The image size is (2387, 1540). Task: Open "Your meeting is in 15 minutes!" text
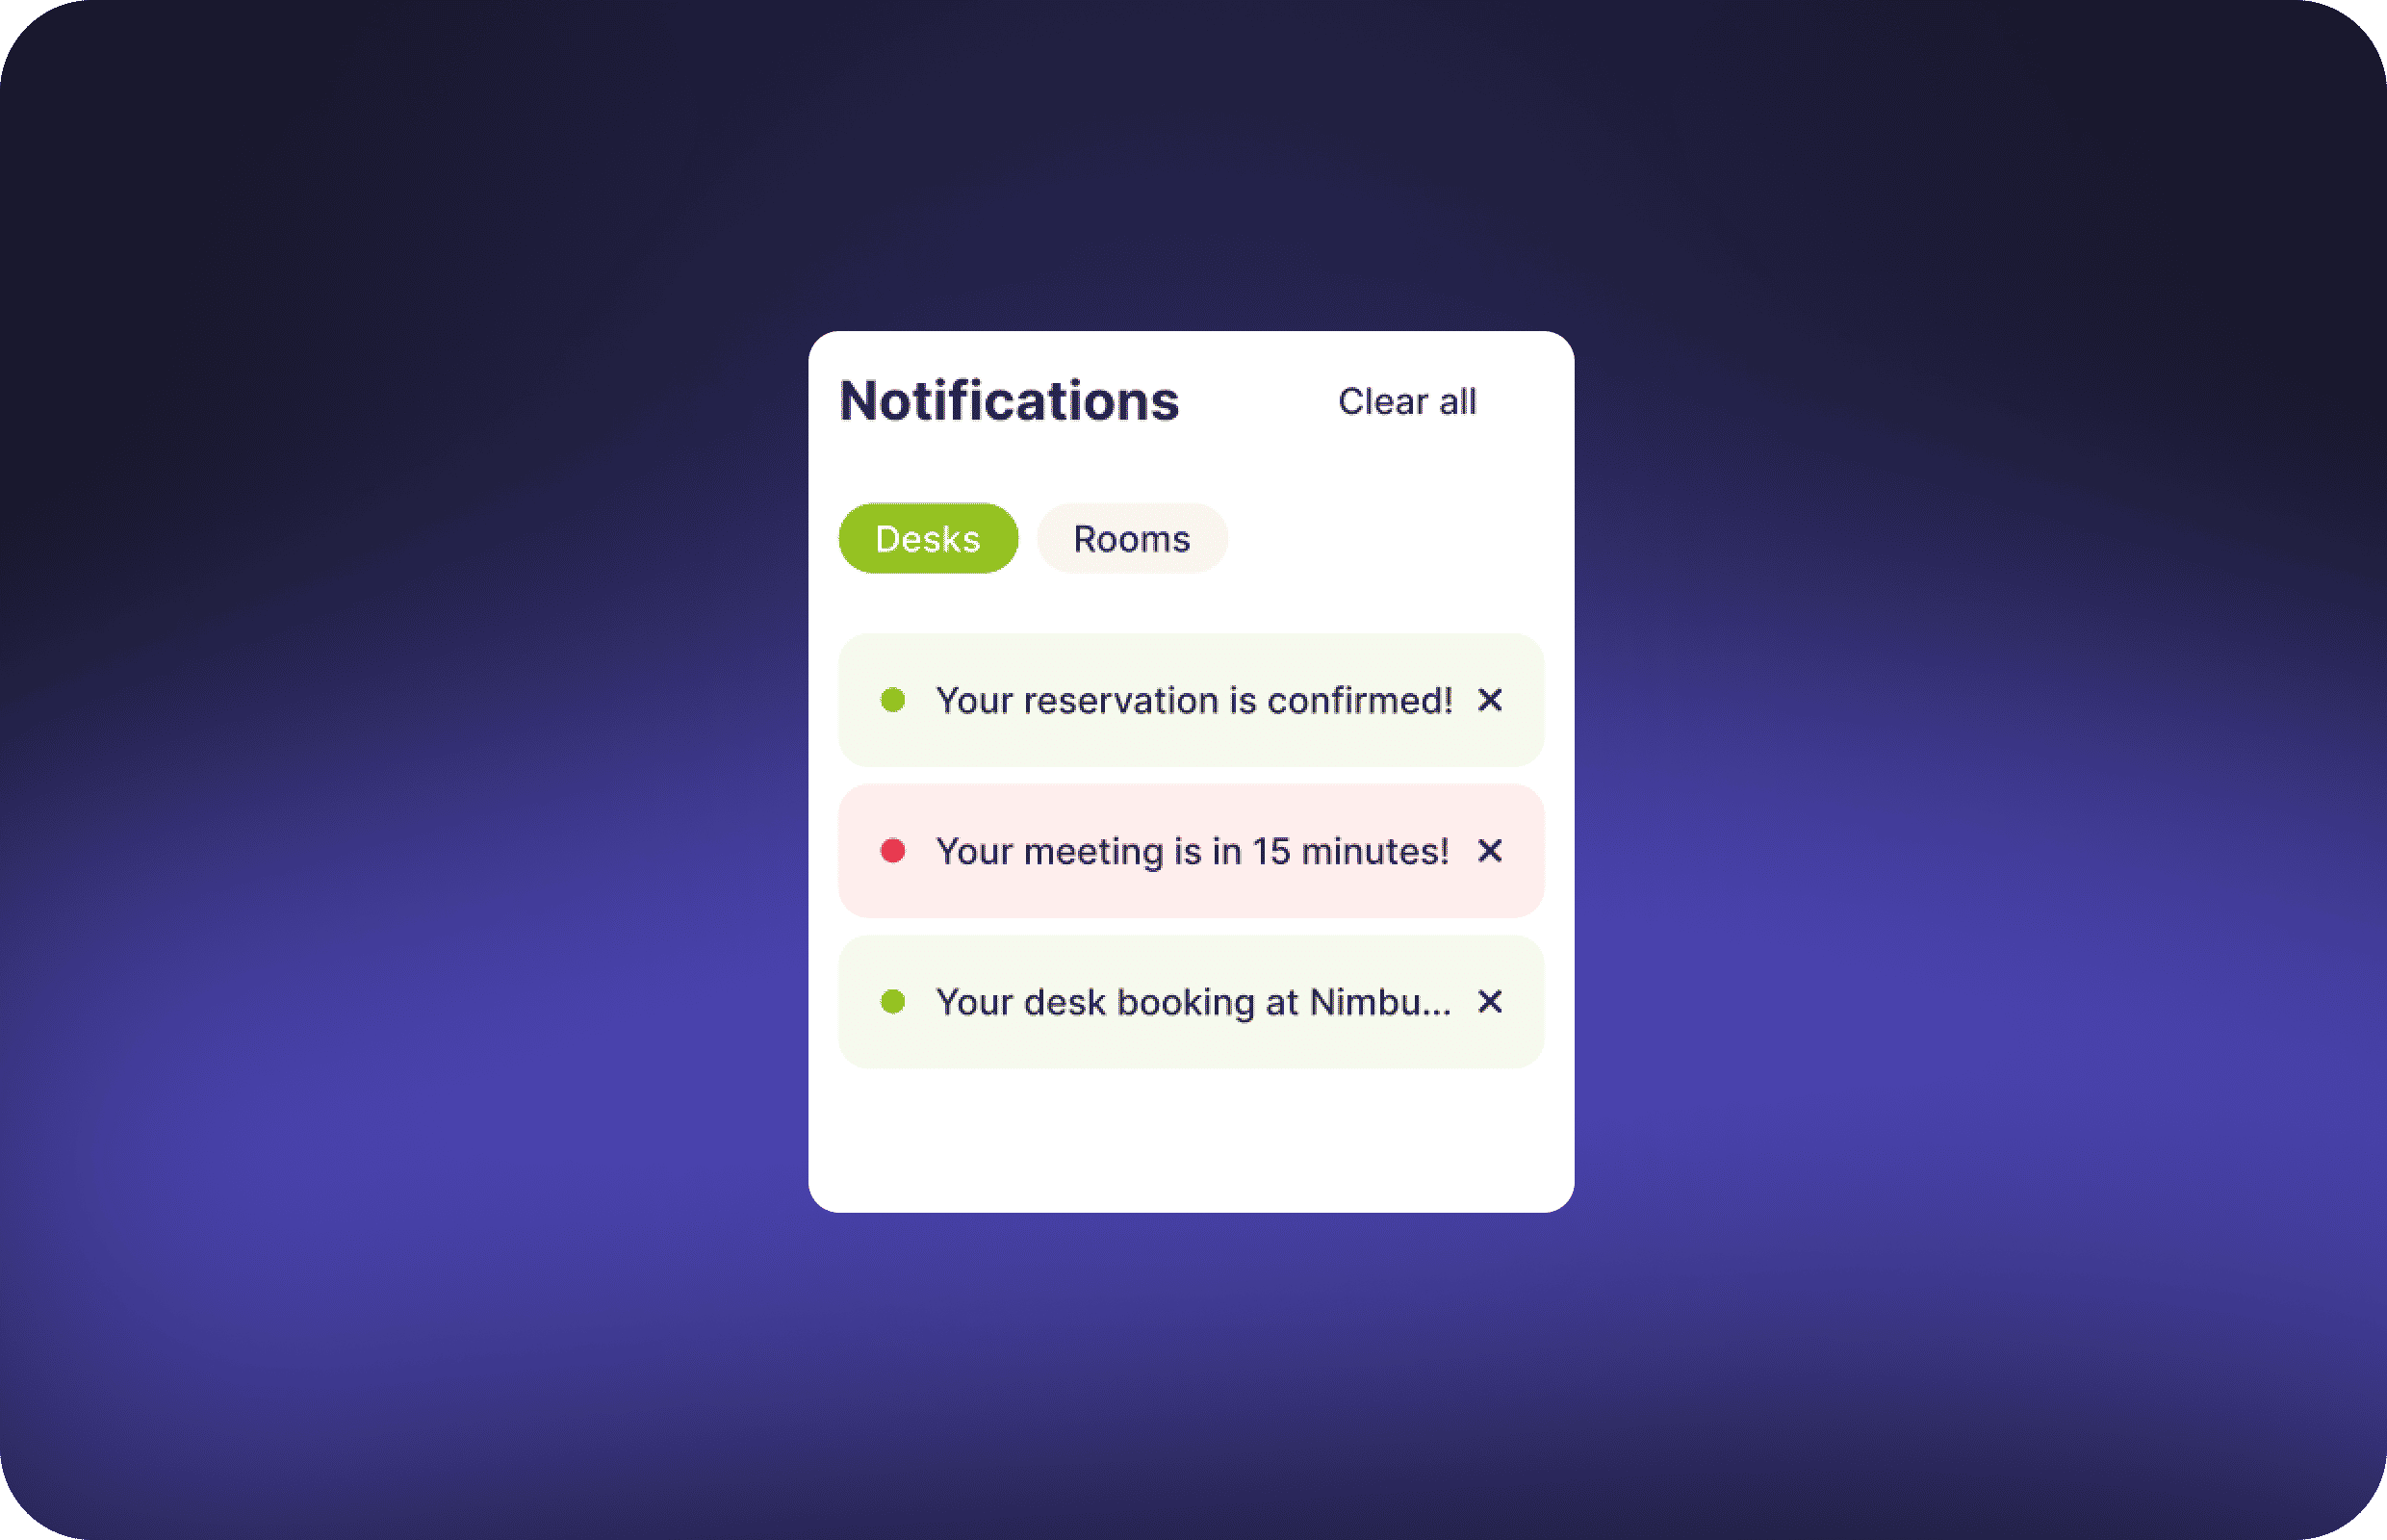coord(1191,852)
